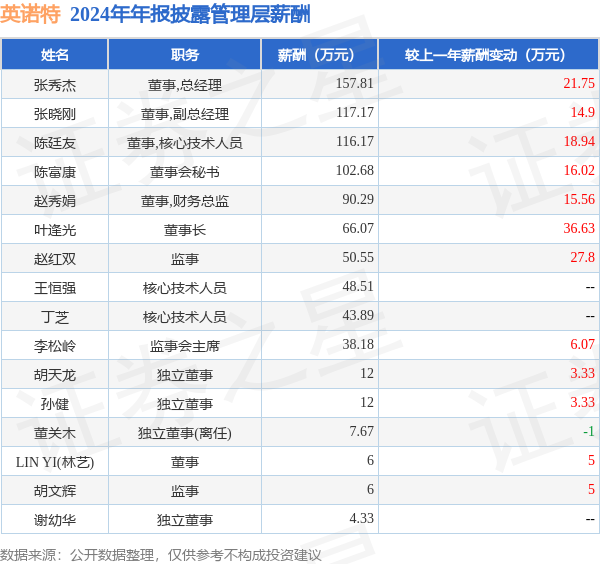Click the name cell 胡天龙

tap(55, 375)
